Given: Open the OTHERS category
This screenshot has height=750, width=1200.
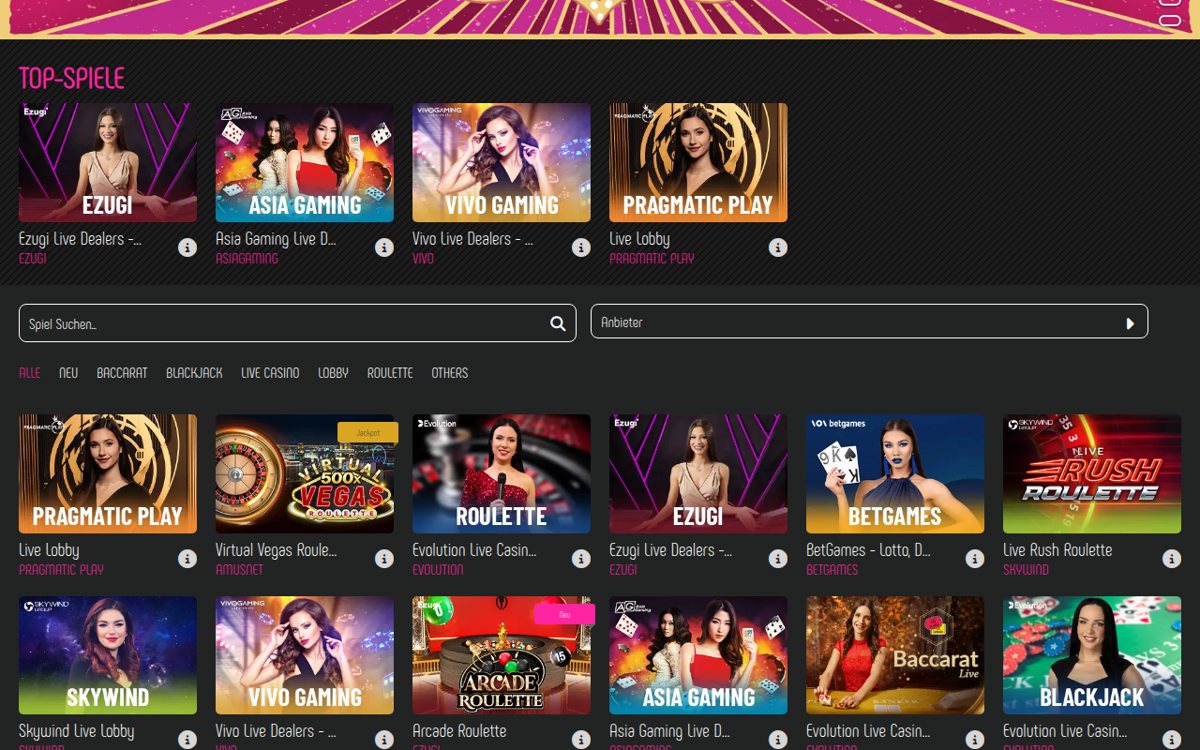Looking at the screenshot, I should pos(450,372).
